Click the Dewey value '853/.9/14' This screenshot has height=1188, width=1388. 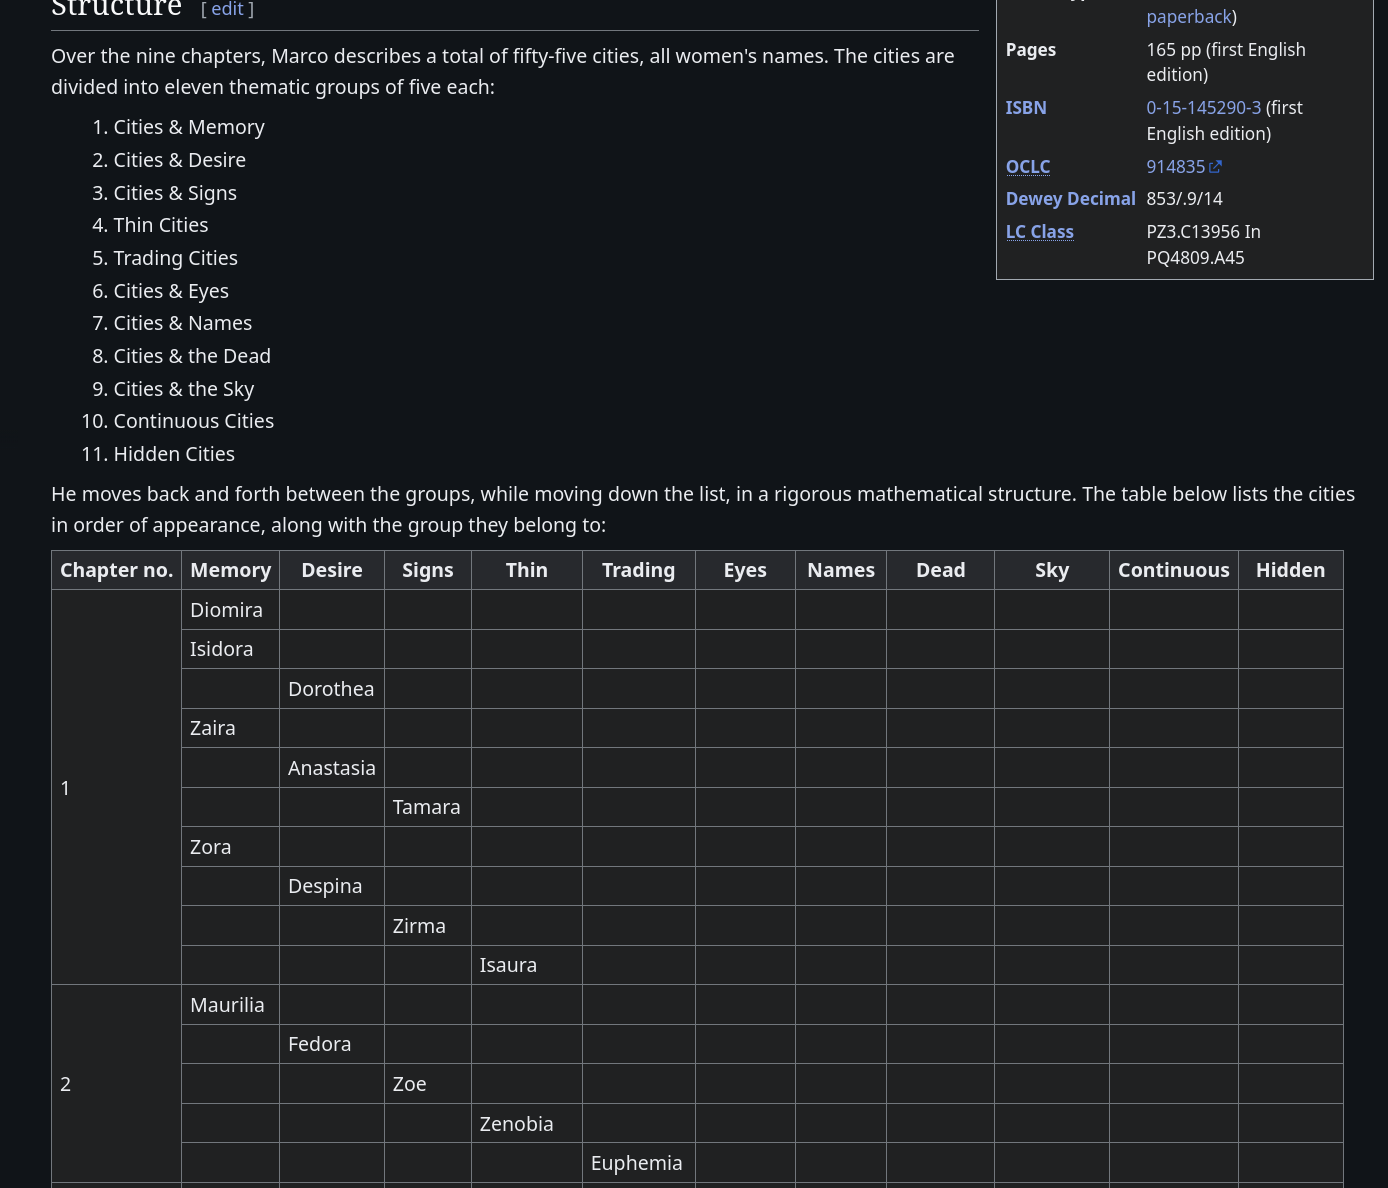(1184, 198)
